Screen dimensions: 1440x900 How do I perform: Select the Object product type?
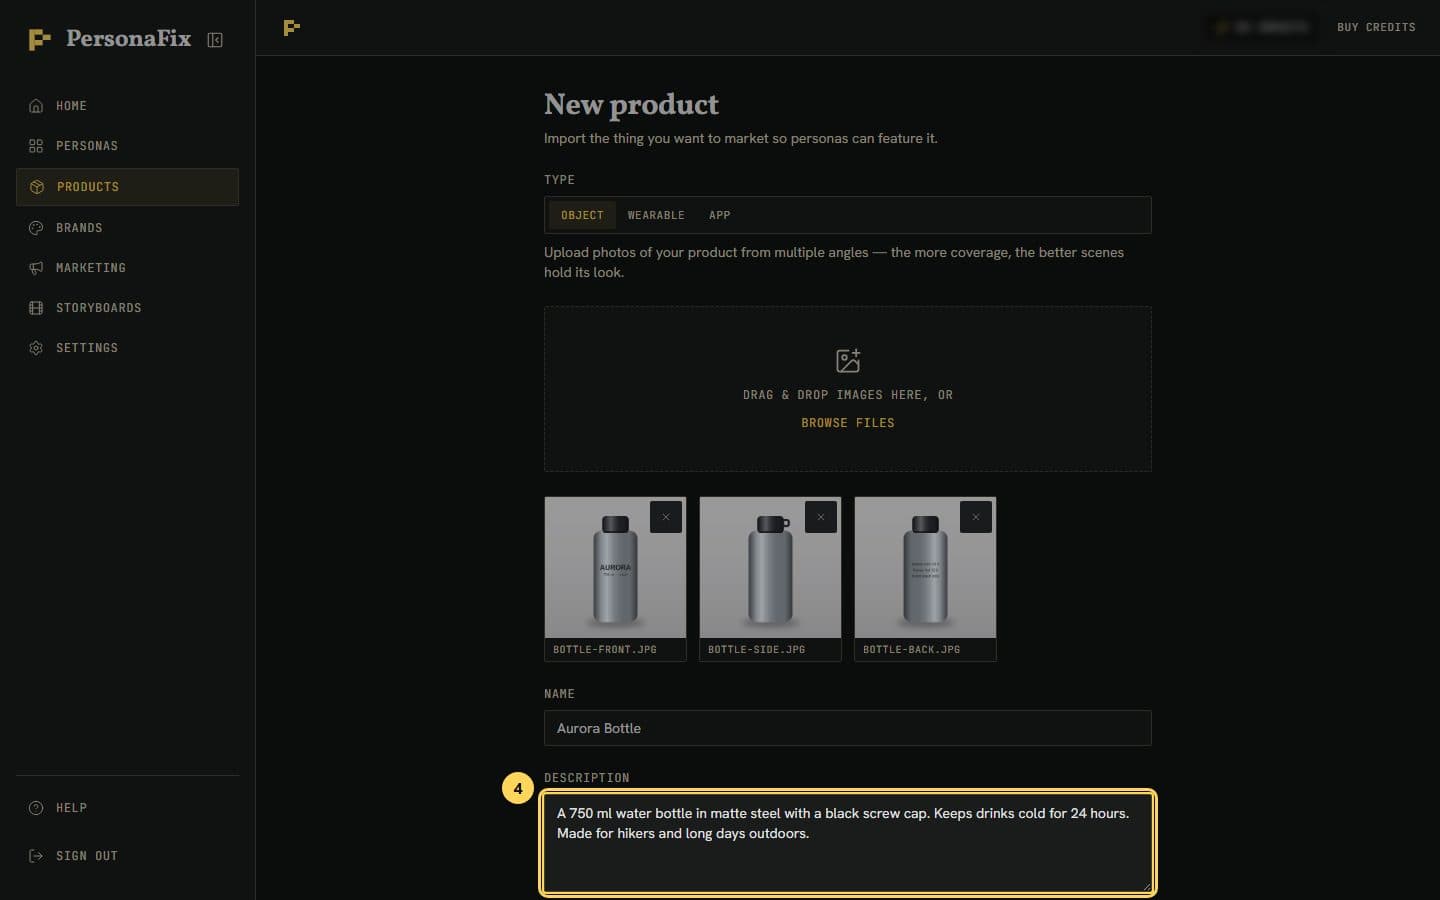[x=582, y=215]
